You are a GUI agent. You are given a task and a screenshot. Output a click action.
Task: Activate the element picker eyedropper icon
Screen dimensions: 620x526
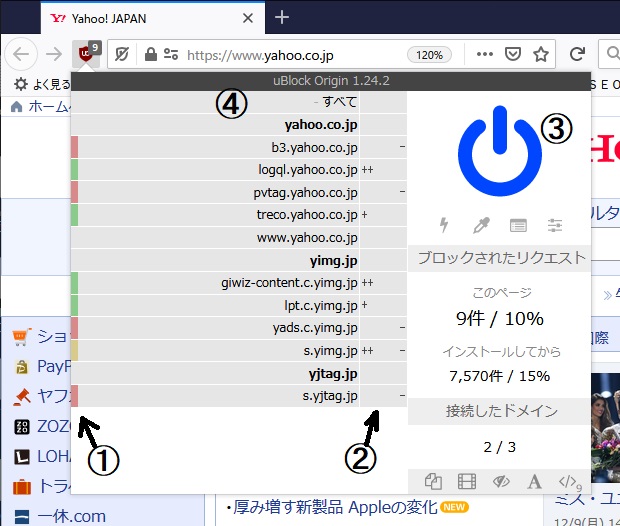(x=481, y=225)
